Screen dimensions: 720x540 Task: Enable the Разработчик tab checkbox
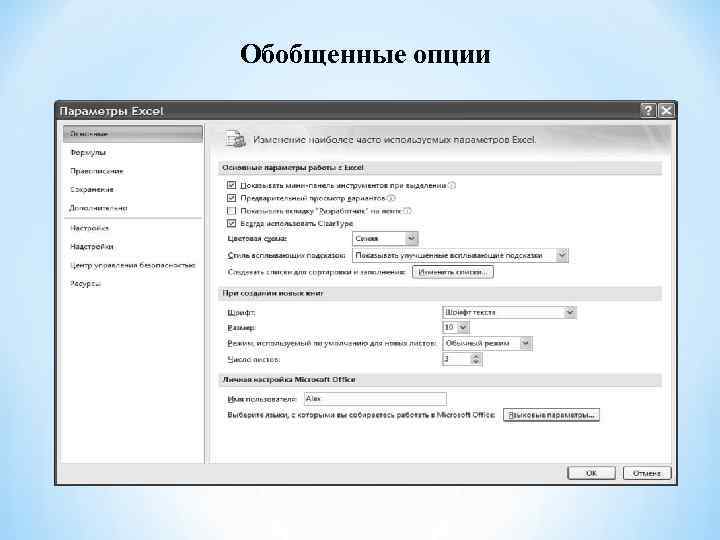click(231, 211)
